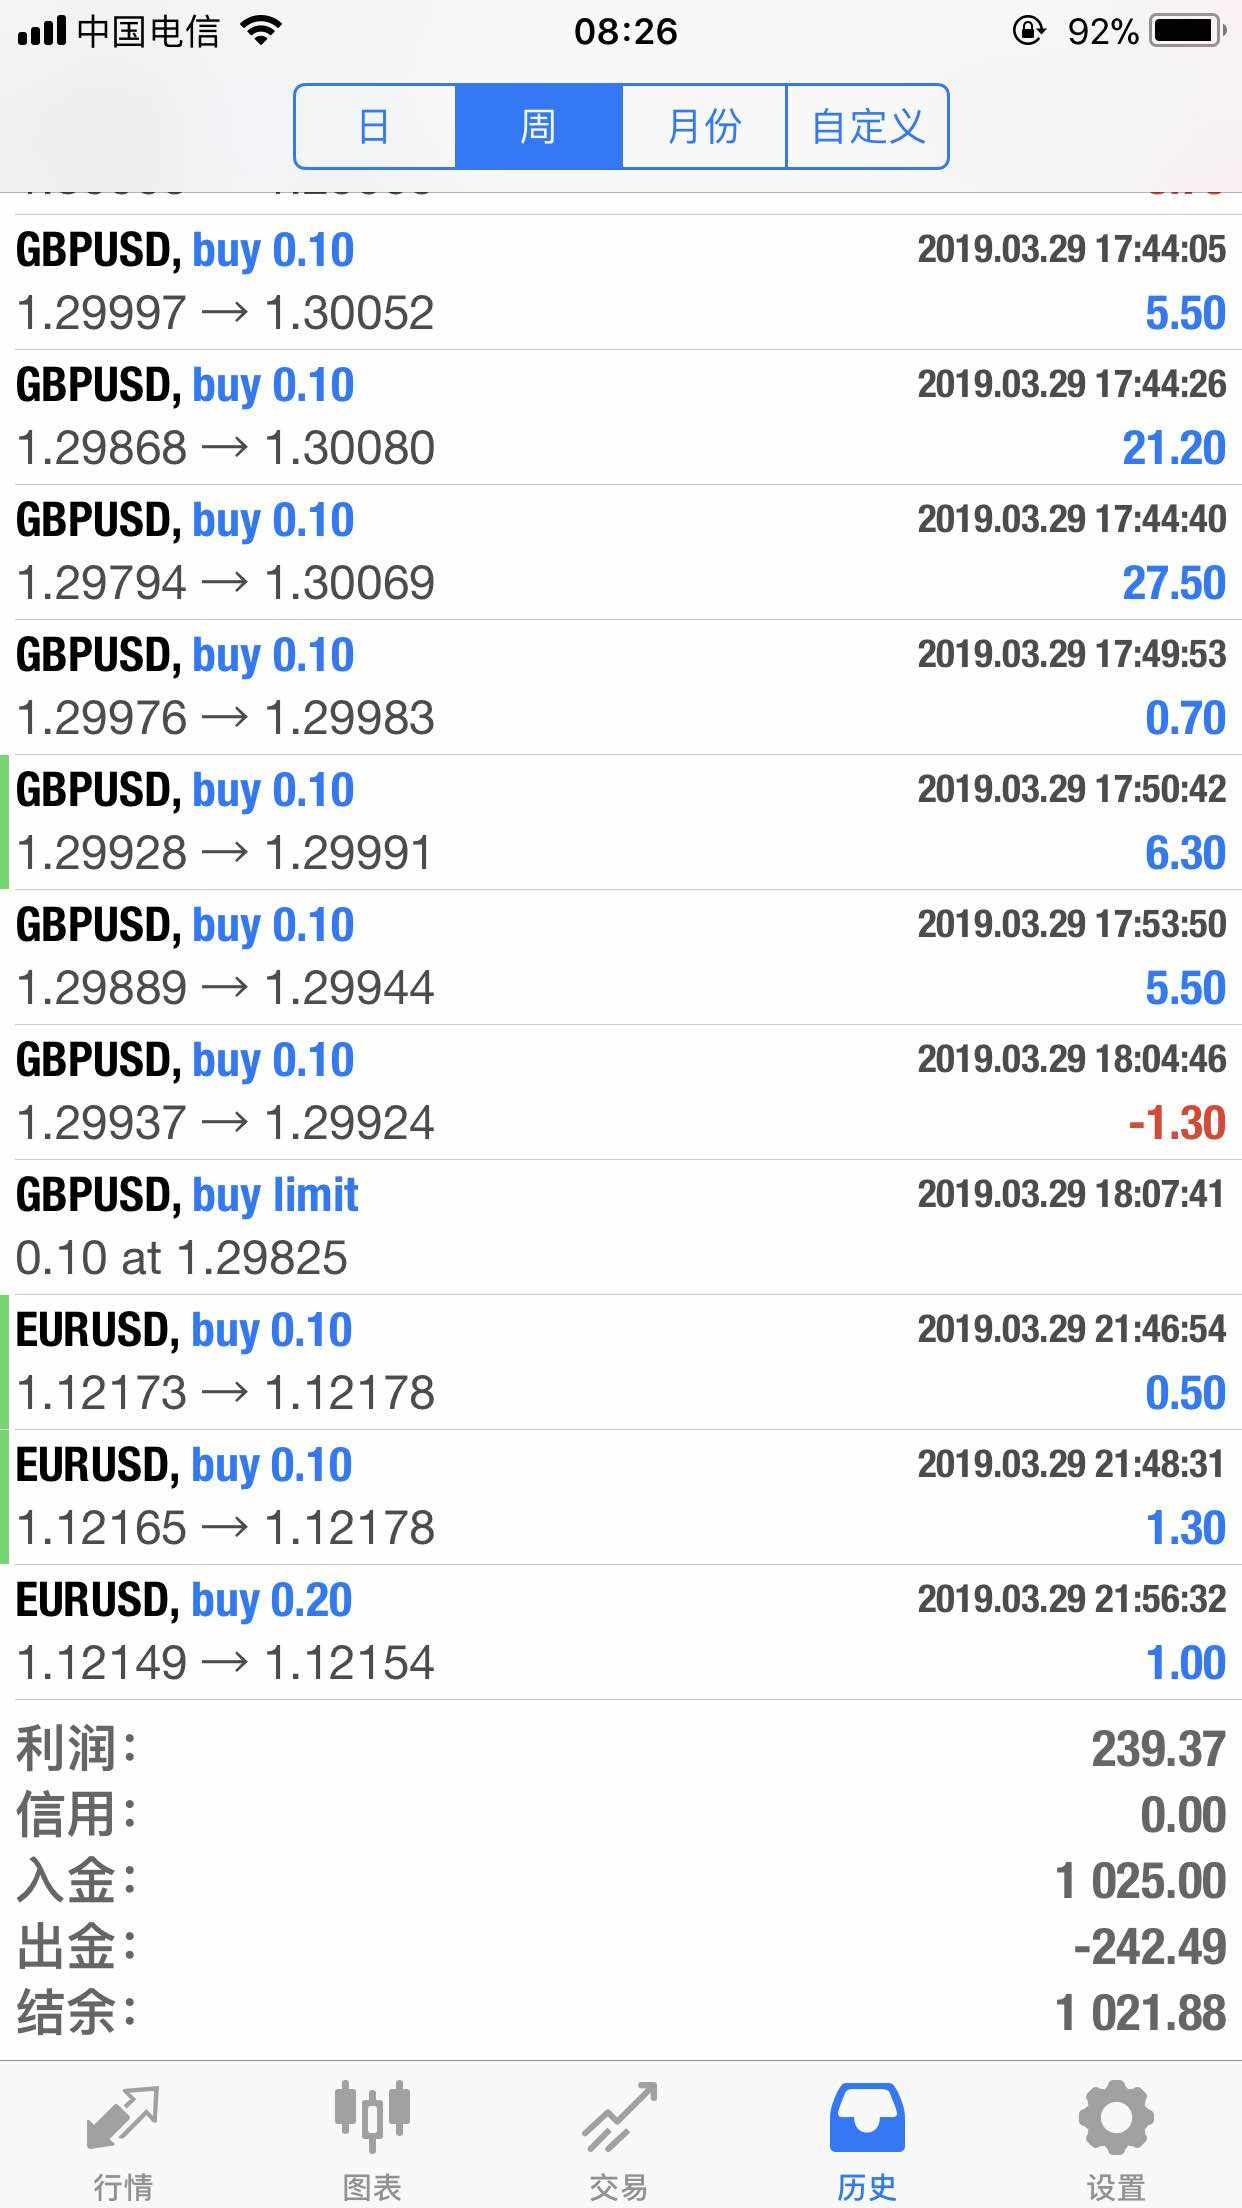Open the Custom (自定义) period tab
Screen dimensions: 1242x2208
[867, 127]
